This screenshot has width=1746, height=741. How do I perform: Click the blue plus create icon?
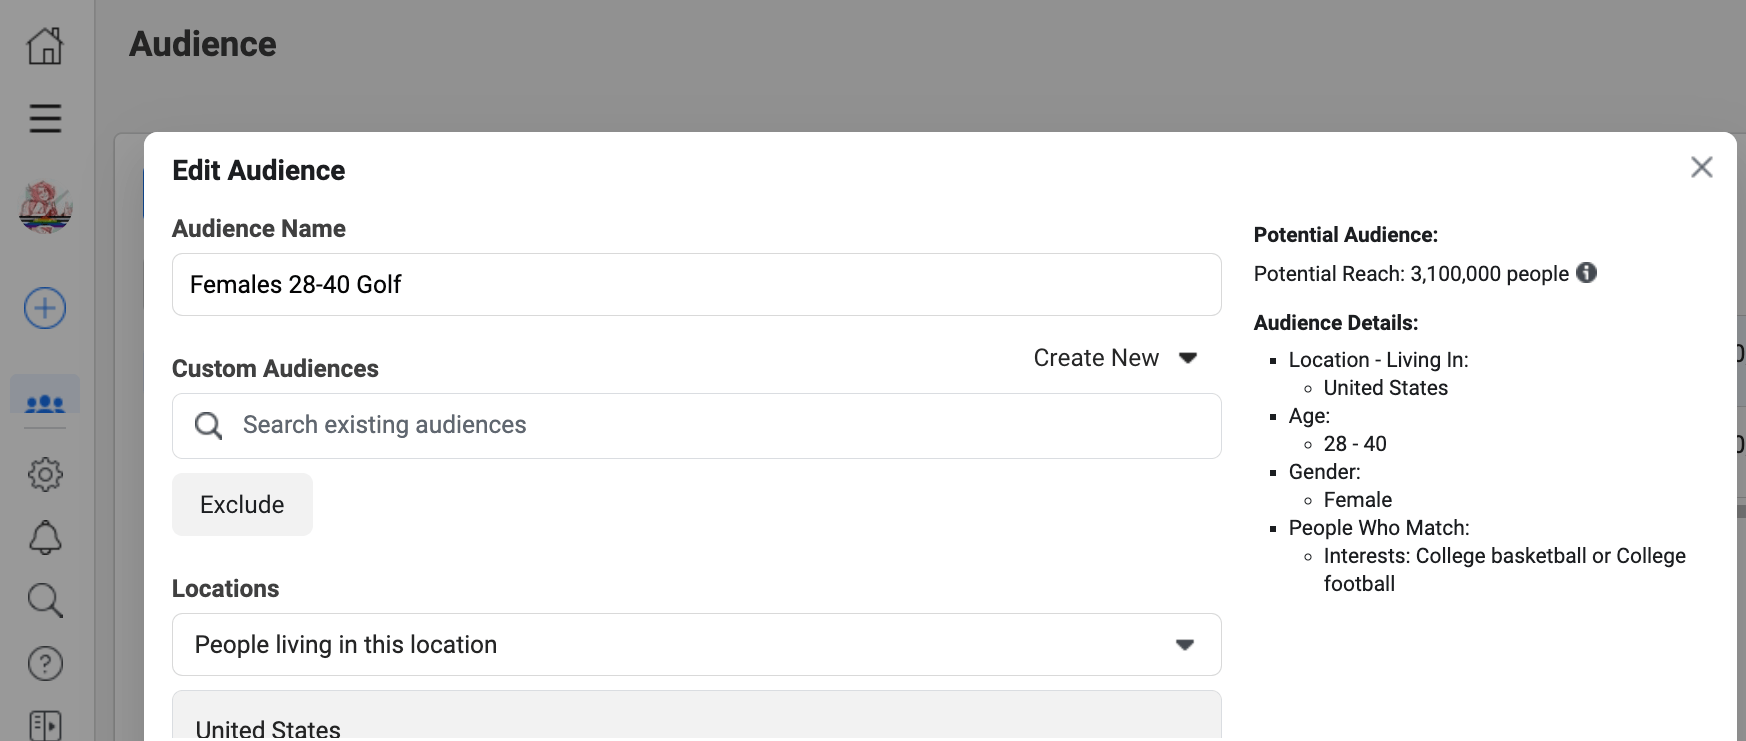45,308
